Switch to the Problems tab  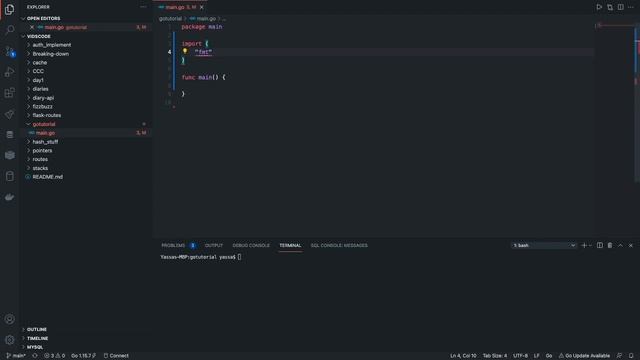tap(173, 245)
